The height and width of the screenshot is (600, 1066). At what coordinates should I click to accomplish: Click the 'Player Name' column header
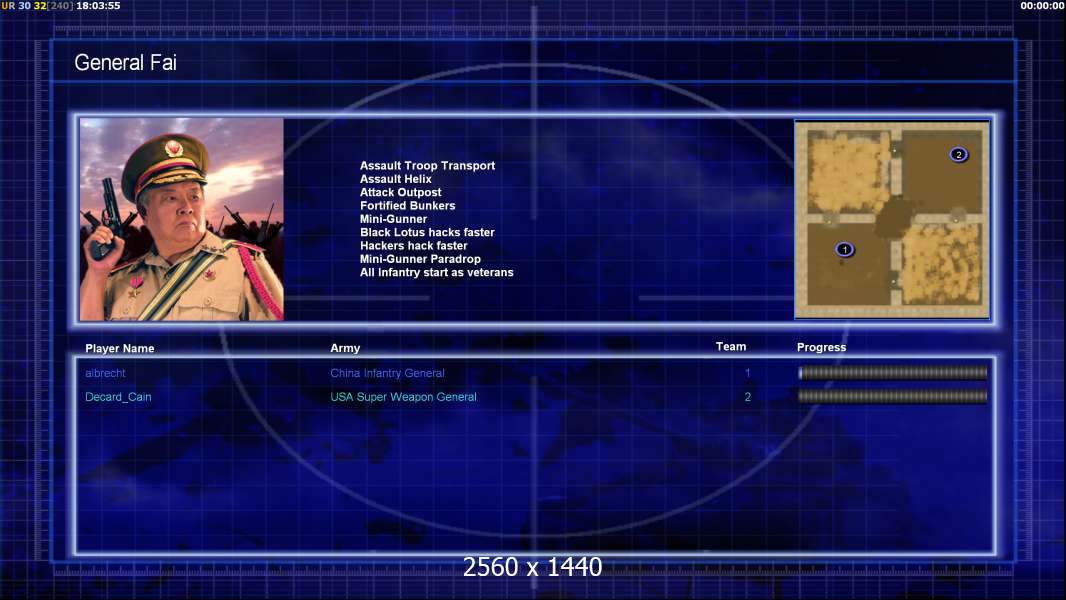tap(120, 348)
